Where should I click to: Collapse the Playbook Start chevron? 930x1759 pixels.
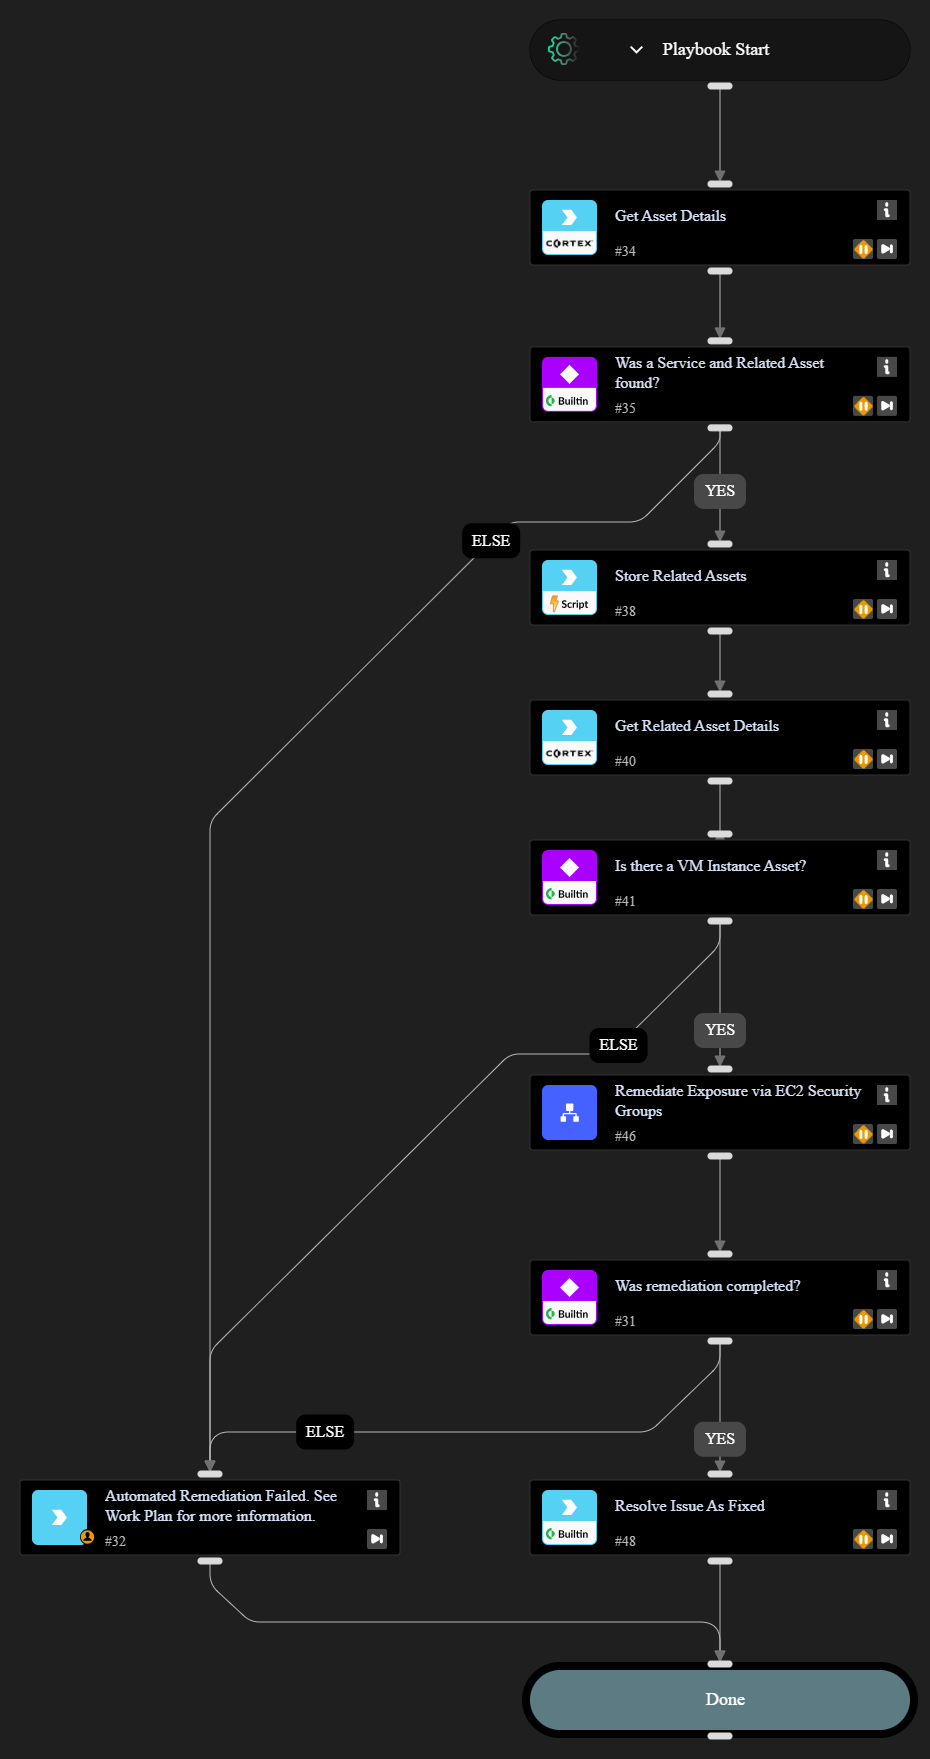[x=636, y=49]
